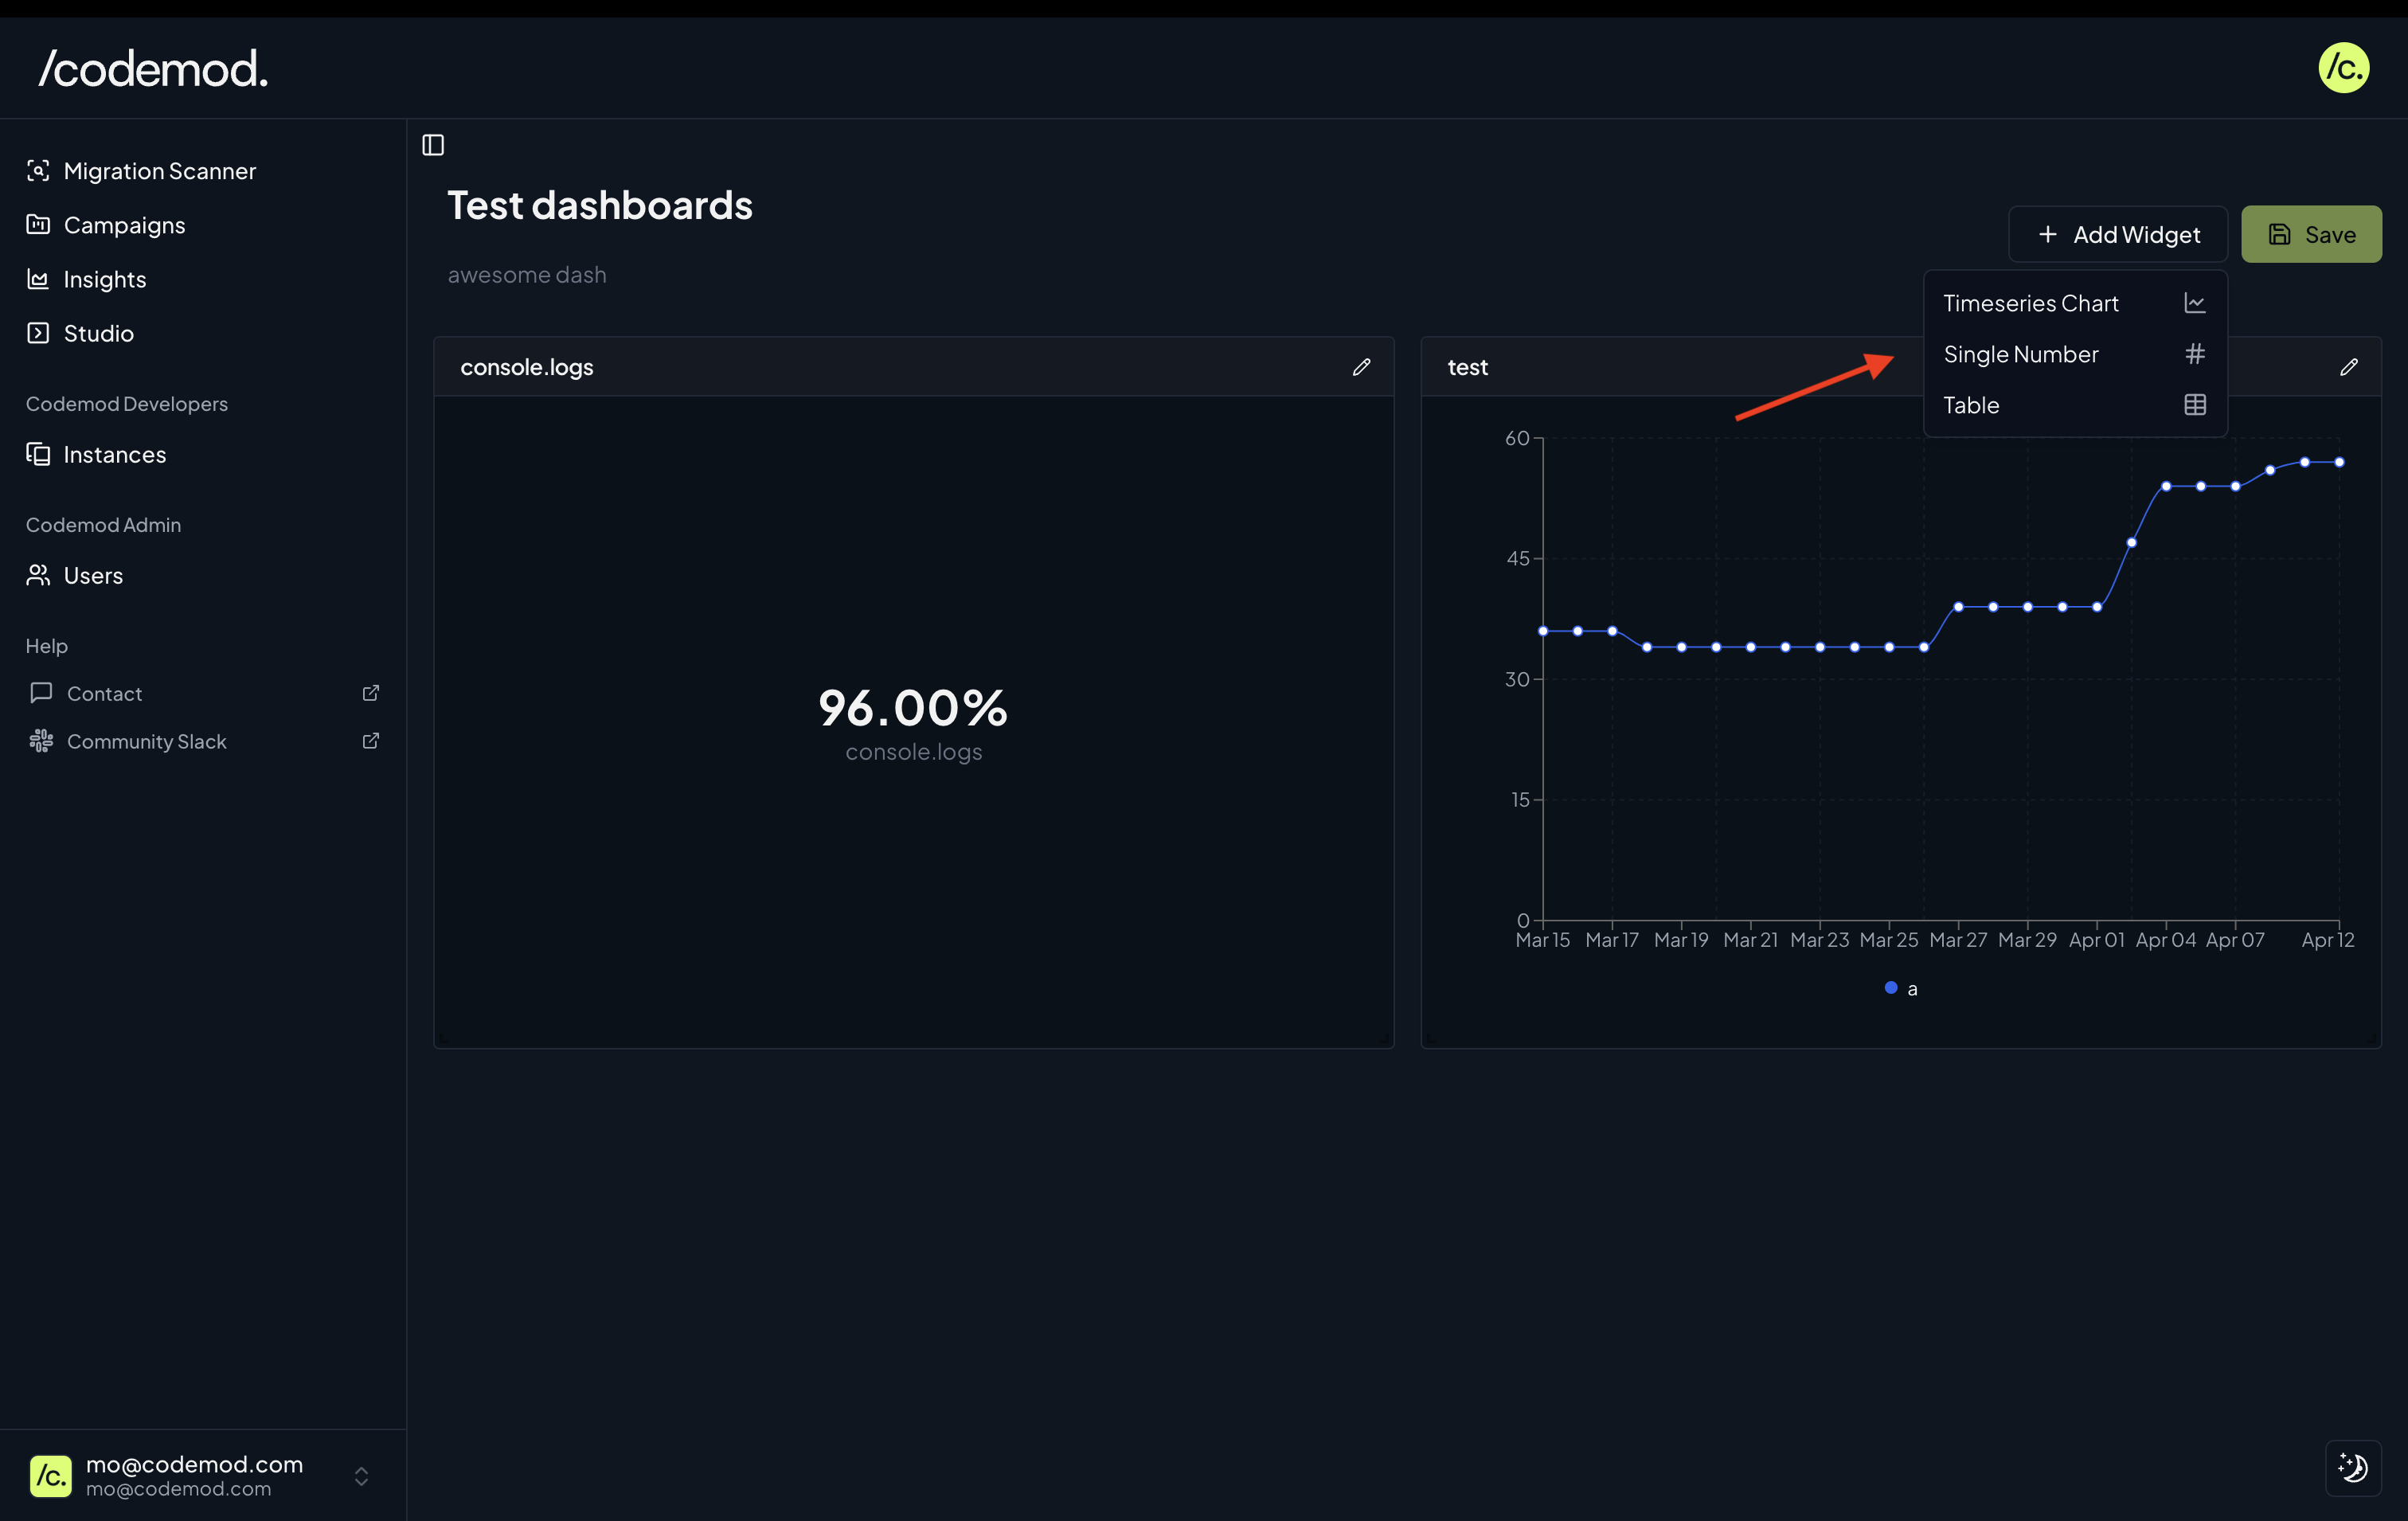Click the edit pencil on test widget

point(2348,367)
